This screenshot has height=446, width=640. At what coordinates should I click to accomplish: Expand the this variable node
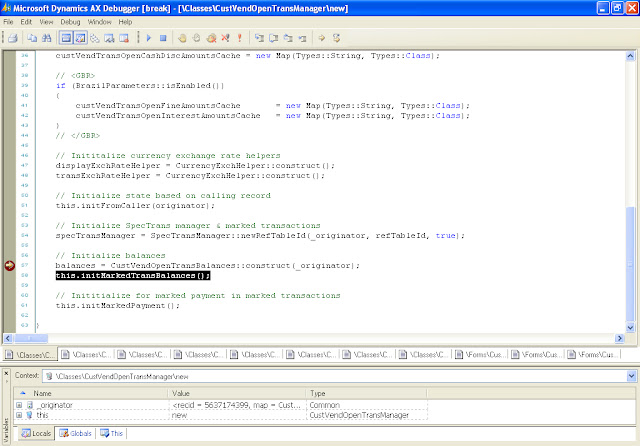click(x=19, y=415)
